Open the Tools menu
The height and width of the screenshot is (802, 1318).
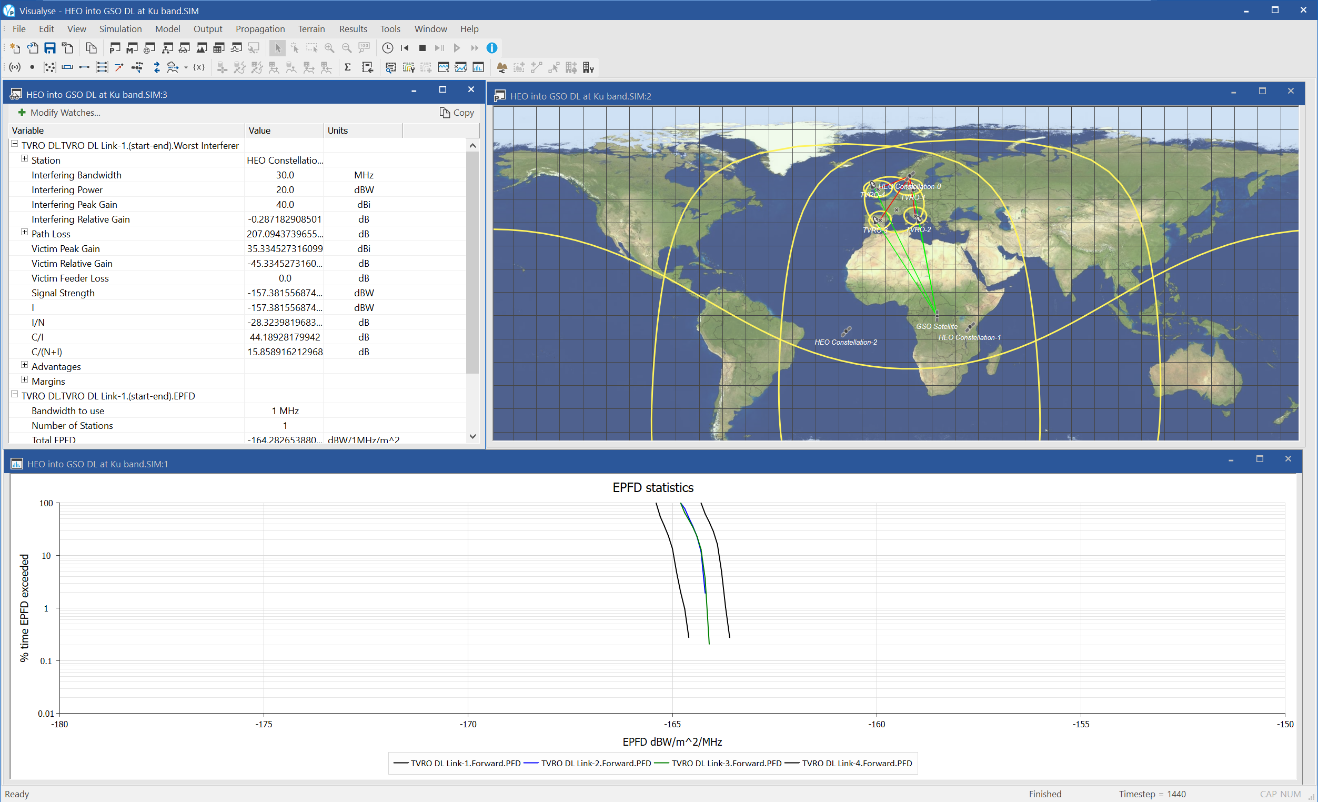391,29
